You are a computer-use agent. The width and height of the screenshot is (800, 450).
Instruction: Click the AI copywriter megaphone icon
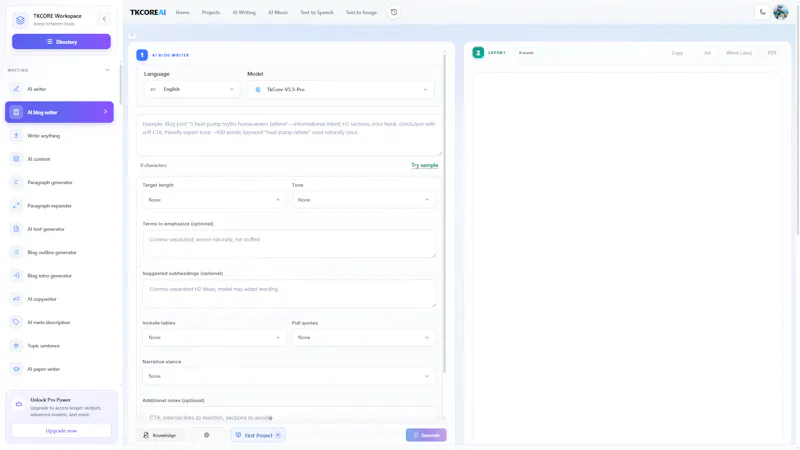(x=16, y=299)
